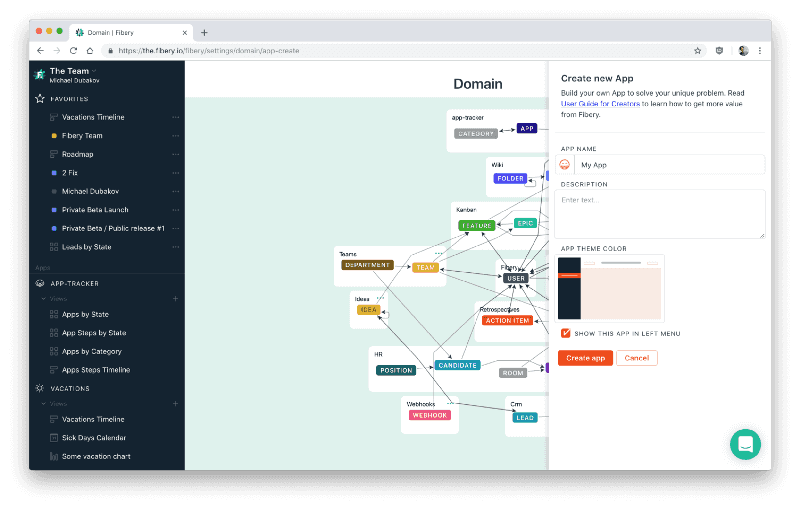Uncheck Show This App In Left Menu
This screenshot has width=800, height=508.
(x=566, y=333)
